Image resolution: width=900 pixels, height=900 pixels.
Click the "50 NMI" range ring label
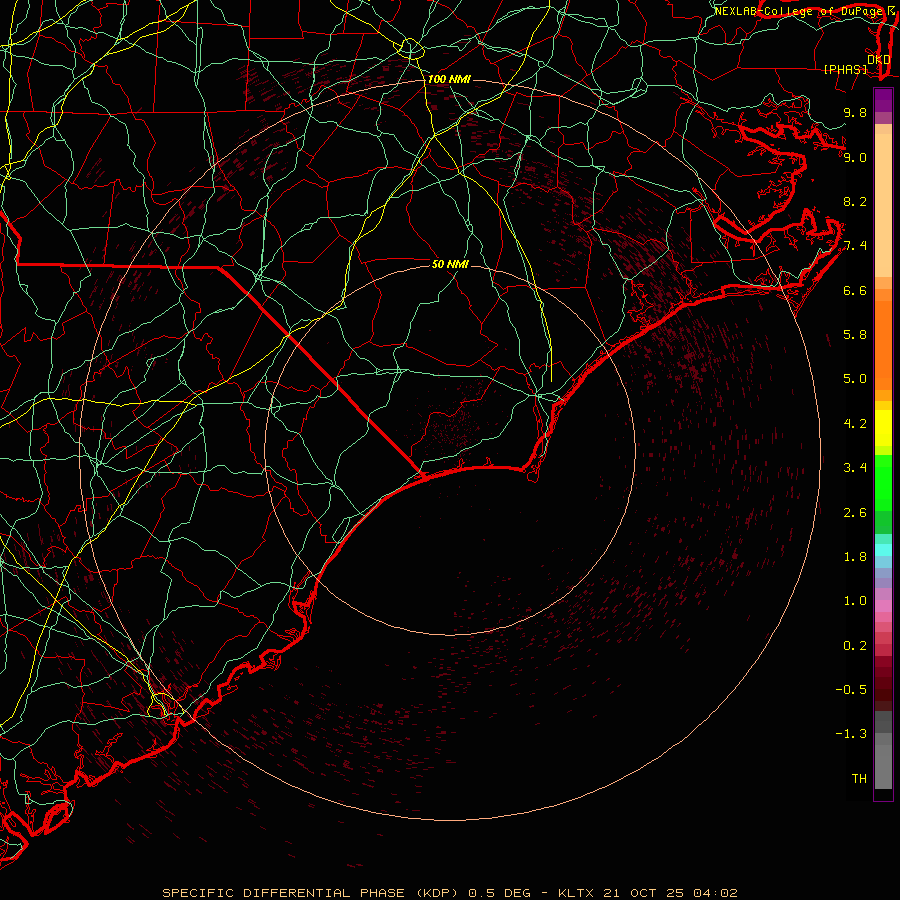[450, 264]
